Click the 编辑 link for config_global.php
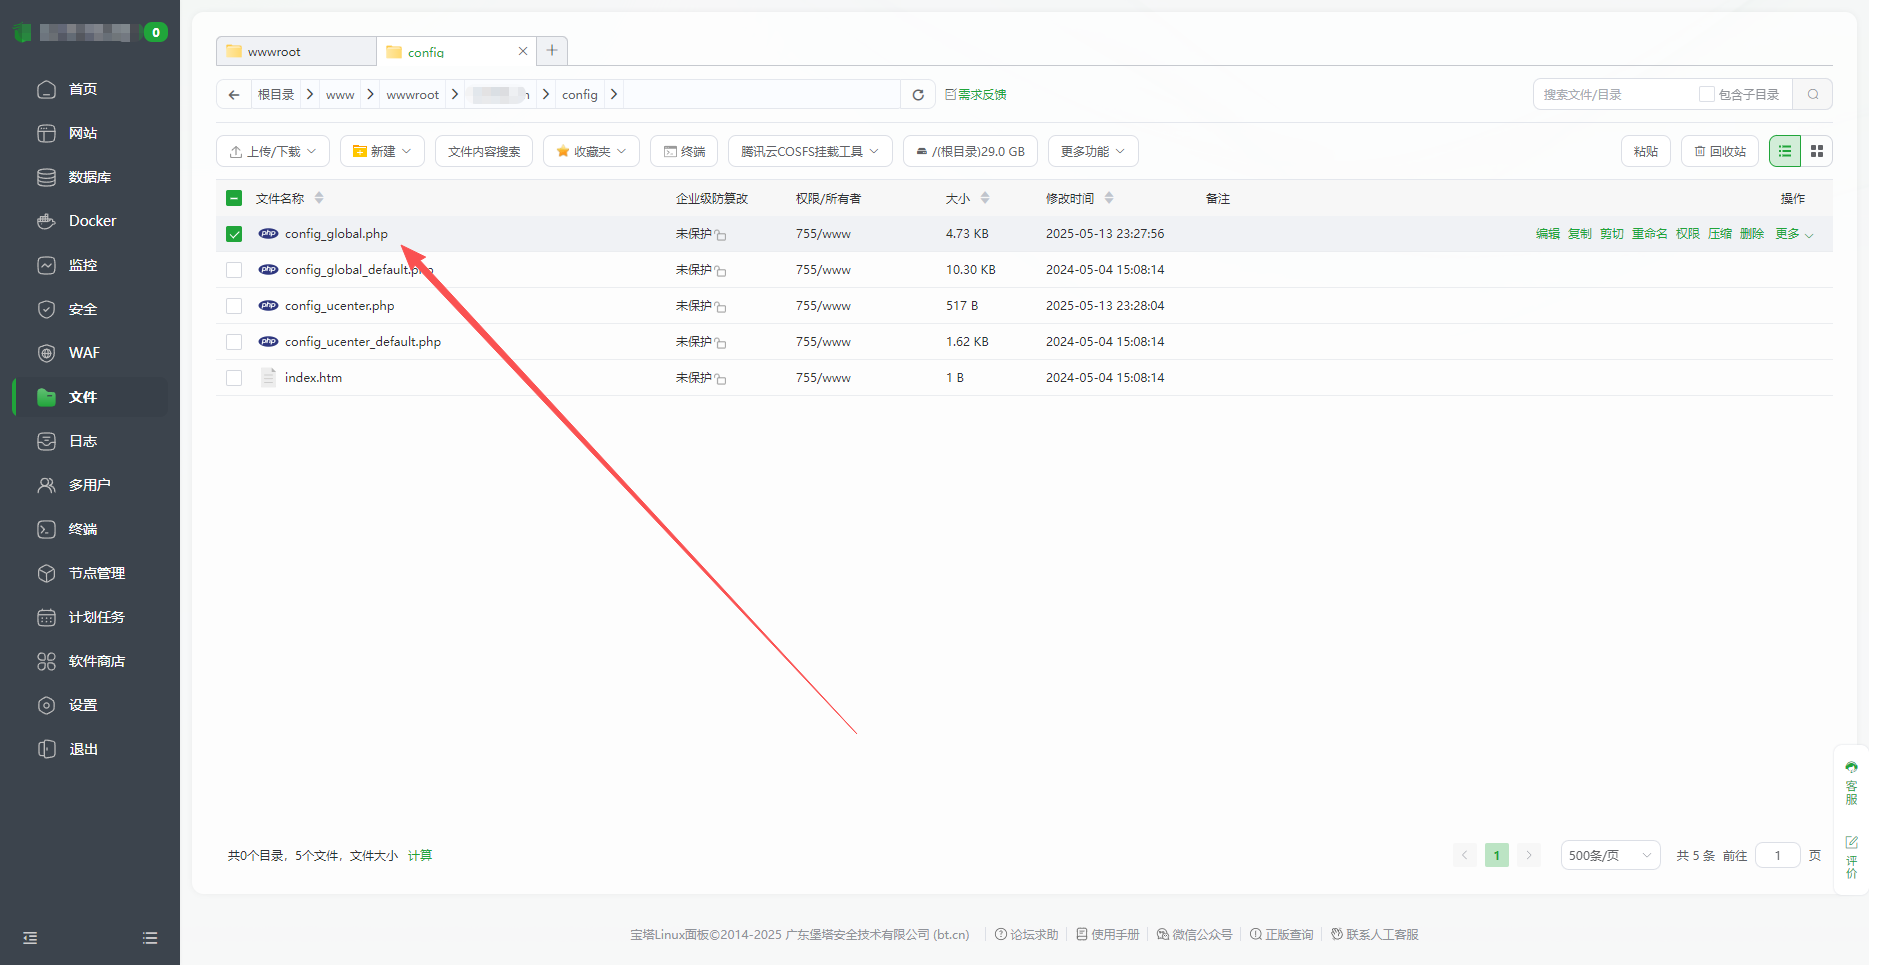Viewport: 1879px width, 965px height. [x=1547, y=234]
